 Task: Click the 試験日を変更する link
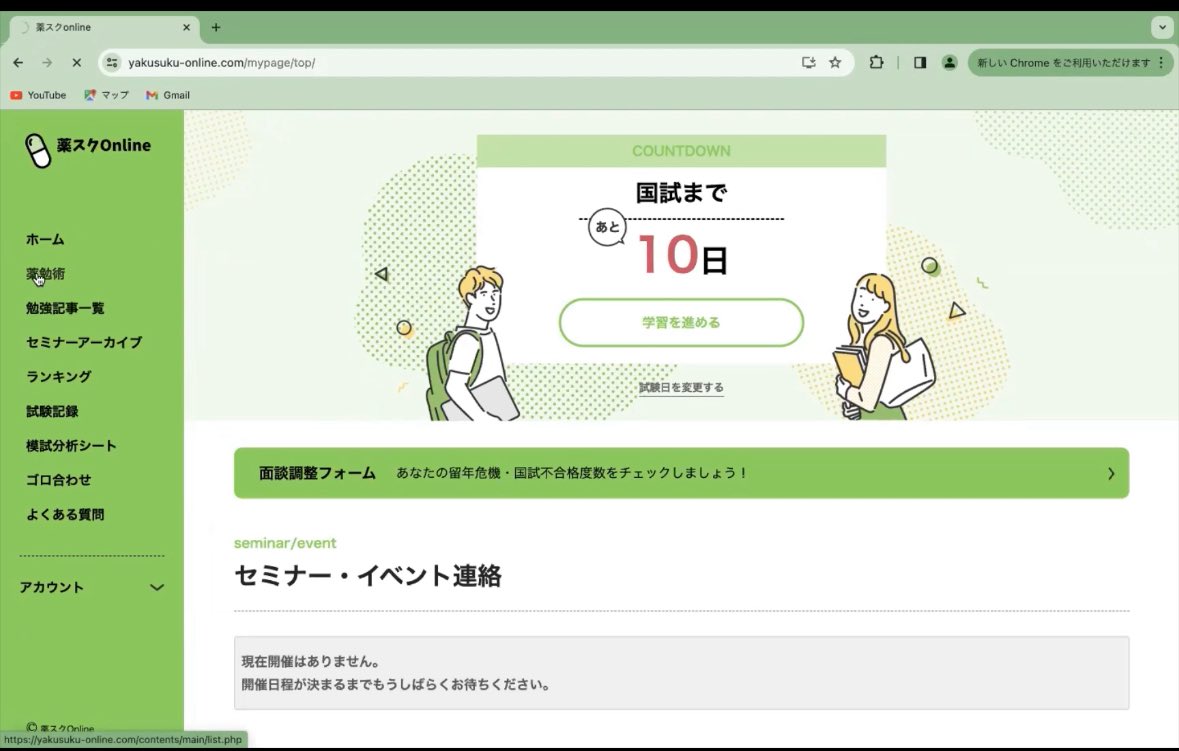coord(681,387)
